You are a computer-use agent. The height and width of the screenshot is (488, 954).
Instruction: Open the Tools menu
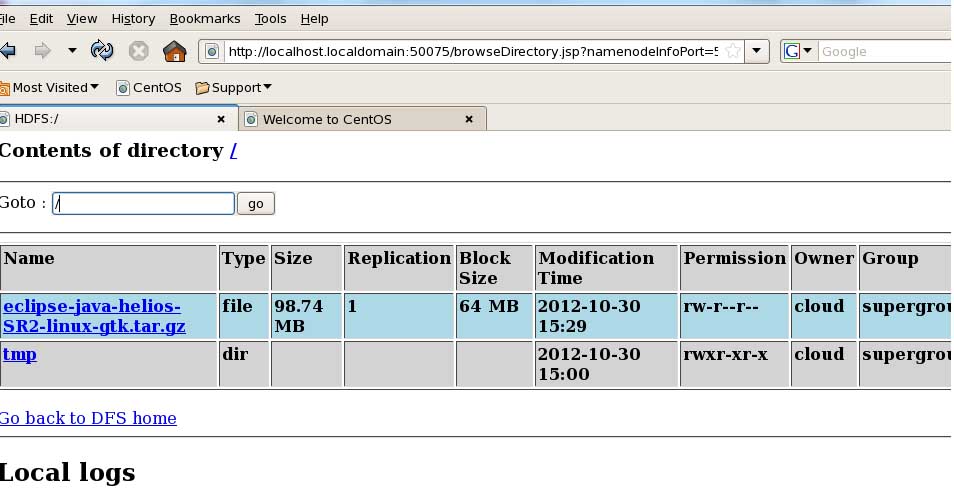click(x=271, y=19)
